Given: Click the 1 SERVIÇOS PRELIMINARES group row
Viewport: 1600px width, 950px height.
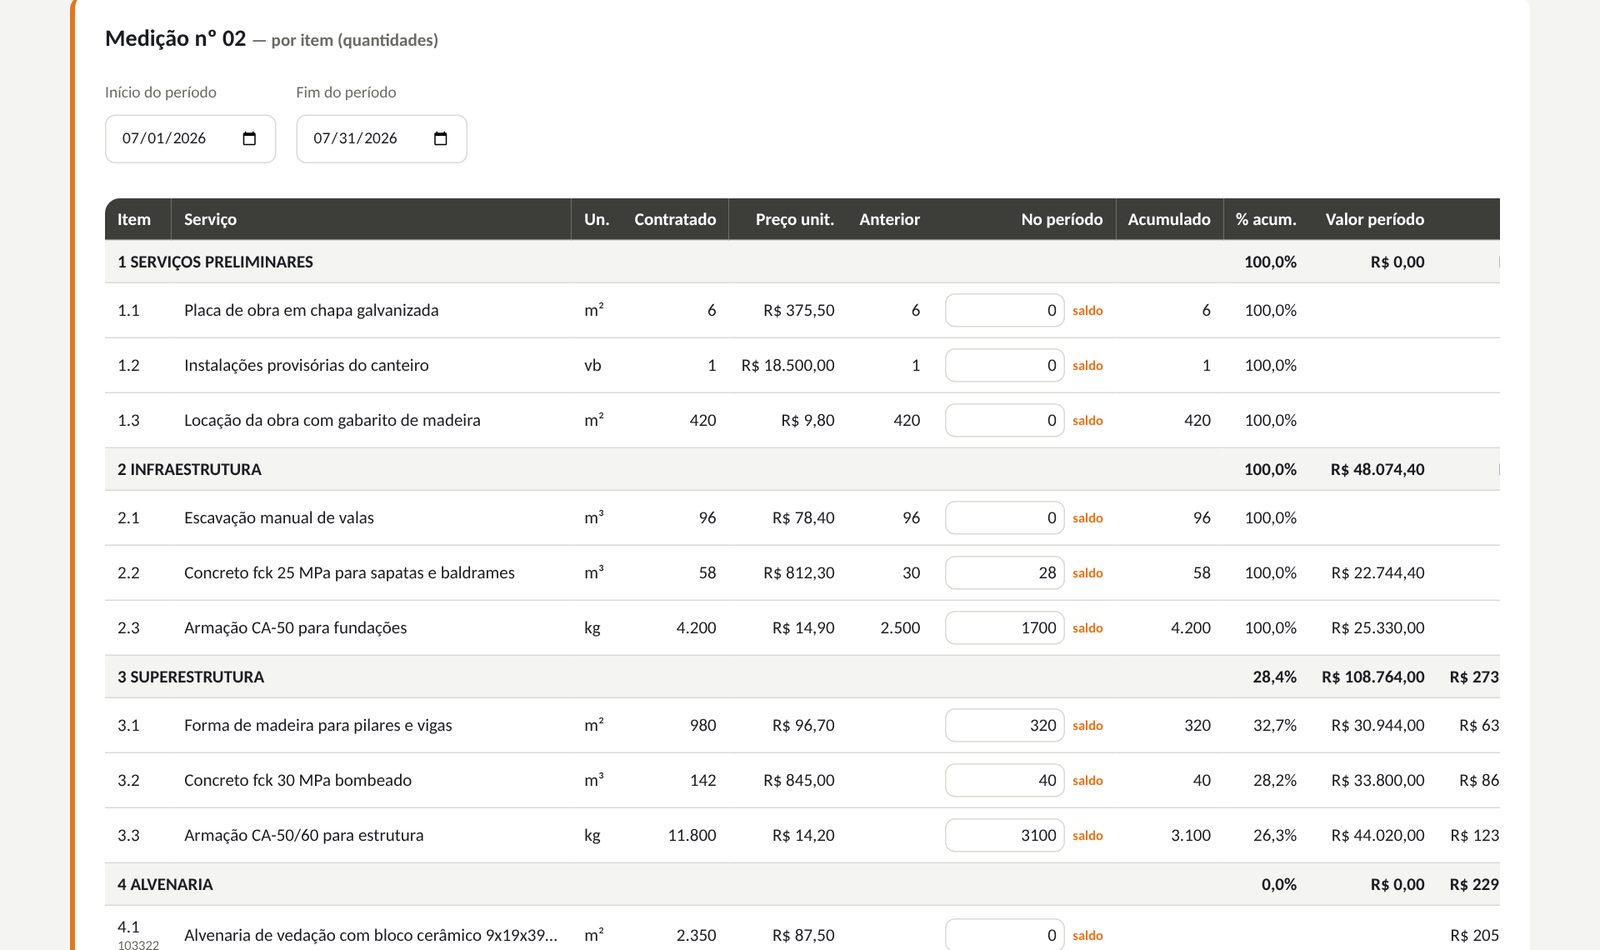Looking at the screenshot, I should pyautogui.click(x=802, y=262).
